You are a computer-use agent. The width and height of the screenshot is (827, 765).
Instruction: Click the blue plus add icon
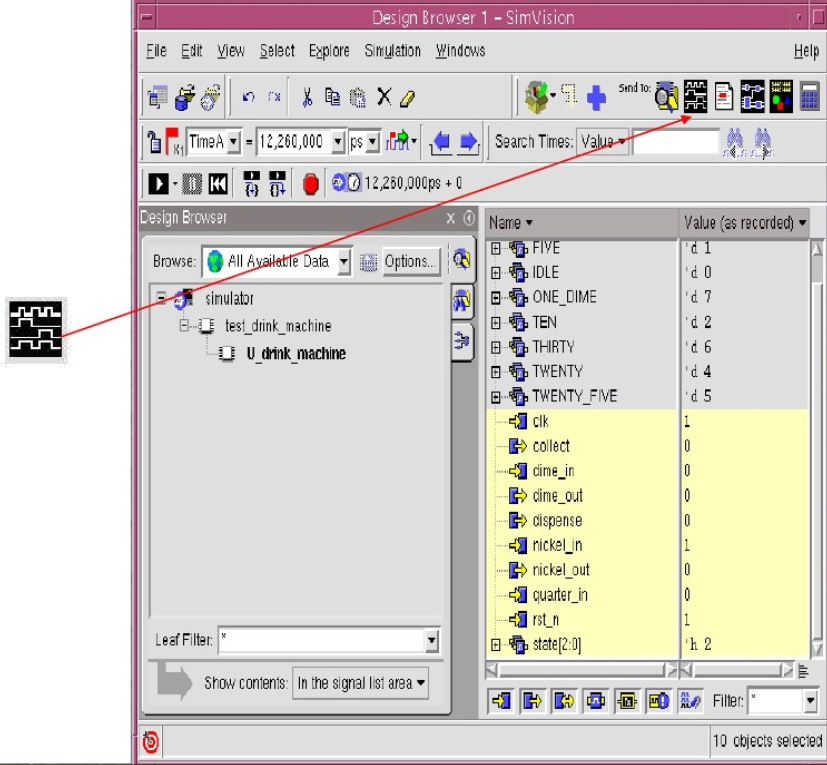(x=596, y=98)
